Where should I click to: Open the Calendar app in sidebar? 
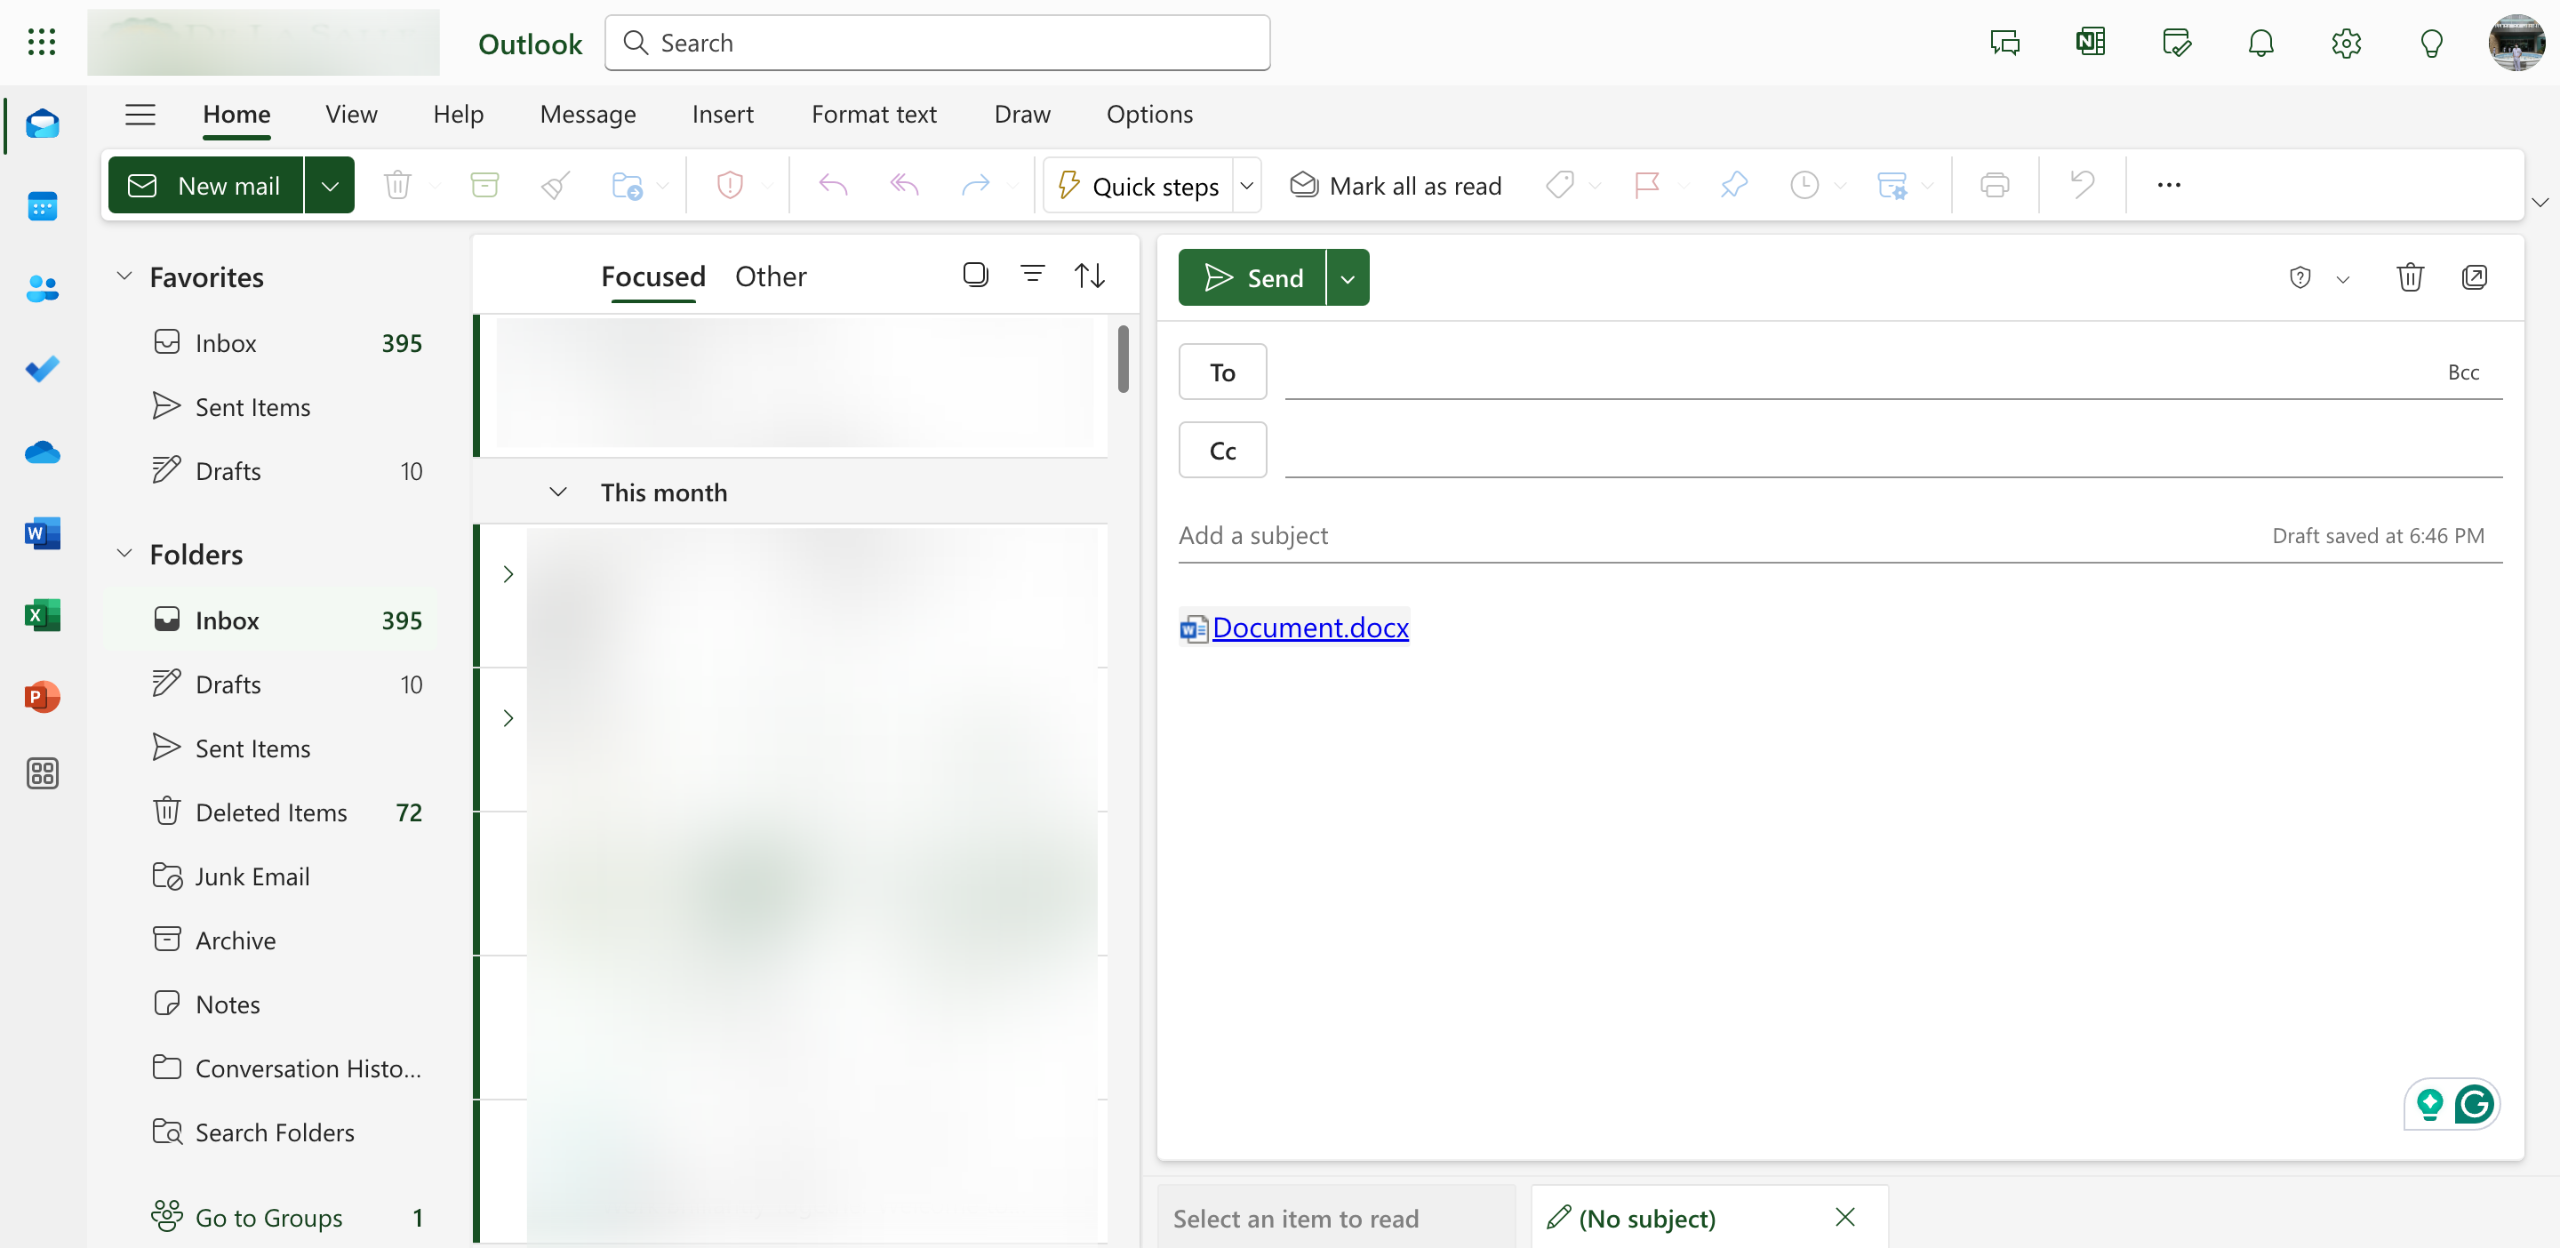pos(42,207)
